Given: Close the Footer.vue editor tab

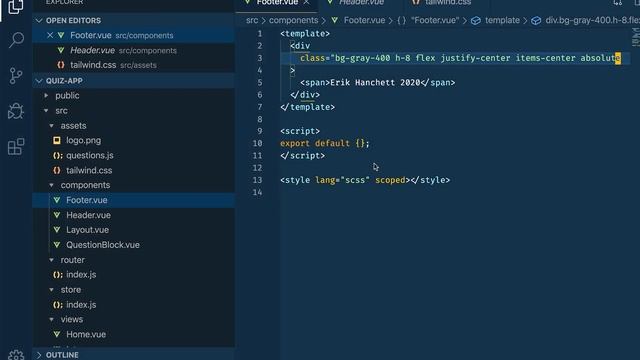Looking at the screenshot, I should pos(307,3).
